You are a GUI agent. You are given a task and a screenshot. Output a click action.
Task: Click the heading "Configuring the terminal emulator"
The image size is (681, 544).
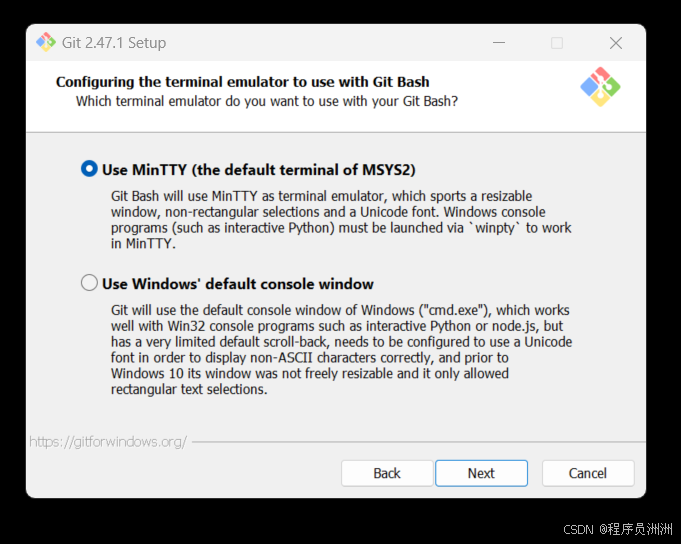(242, 82)
